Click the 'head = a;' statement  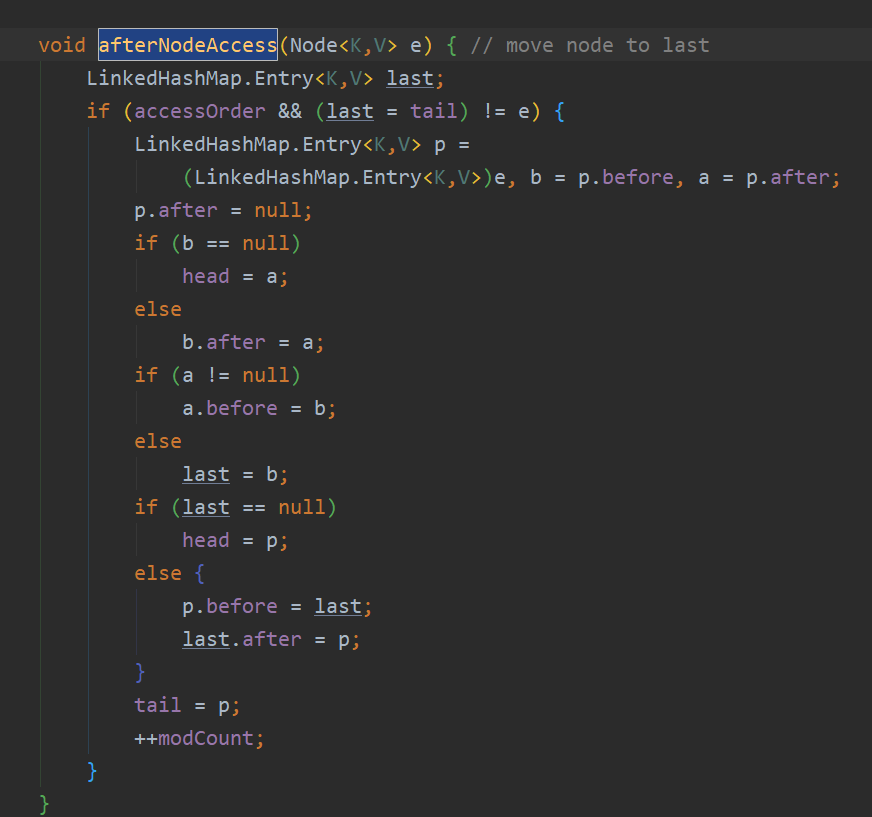[235, 276]
